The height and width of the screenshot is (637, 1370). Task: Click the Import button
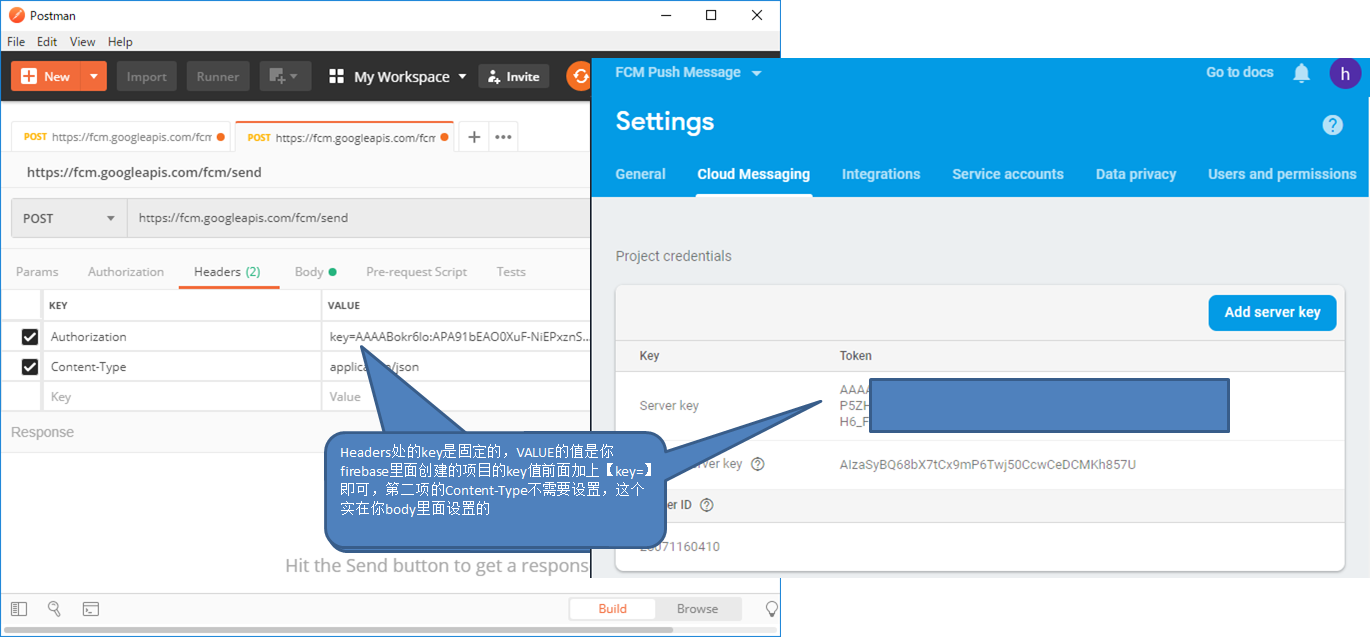pos(146,76)
